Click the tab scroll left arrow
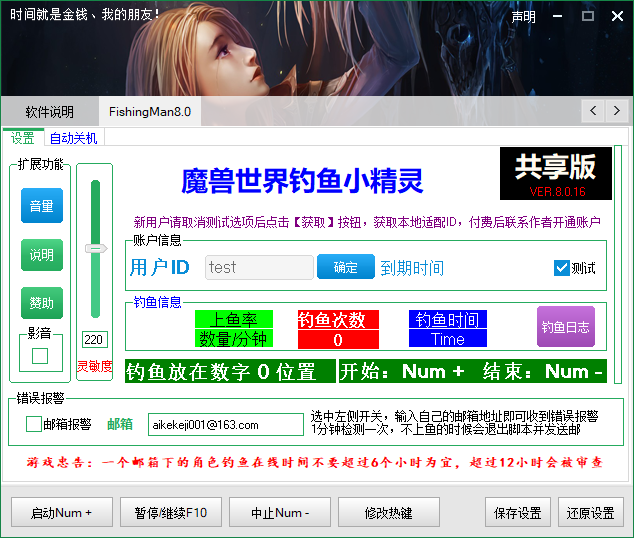Viewport: 634px width, 538px height. tap(593, 111)
